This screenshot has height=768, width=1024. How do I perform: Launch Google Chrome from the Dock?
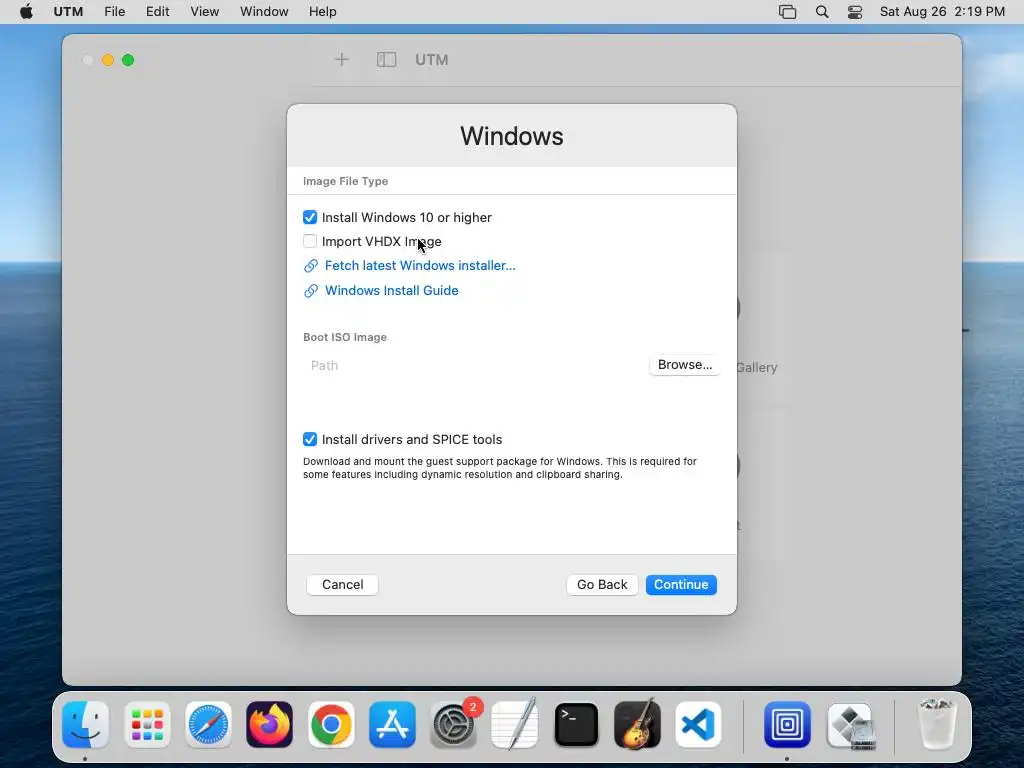coord(331,724)
